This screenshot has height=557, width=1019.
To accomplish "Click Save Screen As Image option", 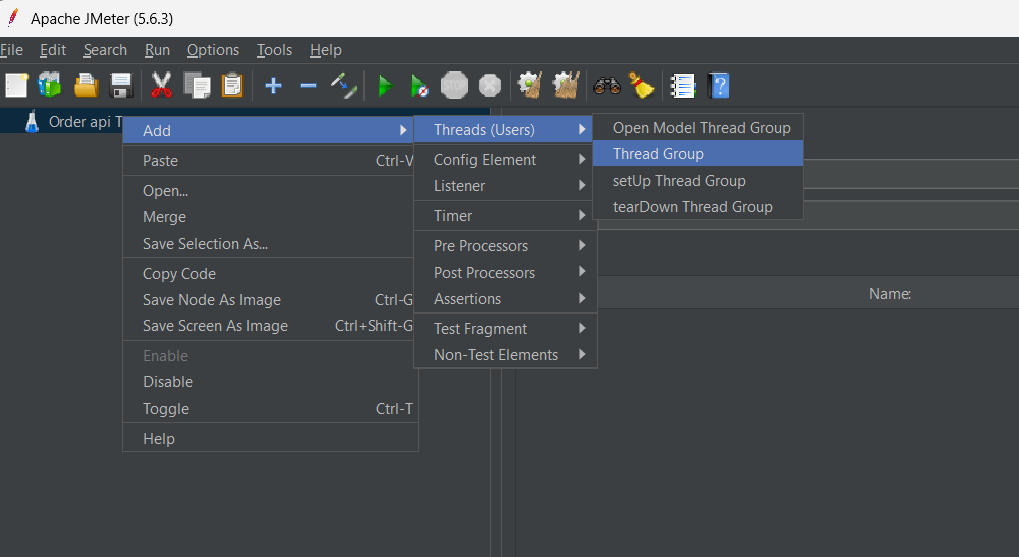I will pyautogui.click(x=269, y=326).
